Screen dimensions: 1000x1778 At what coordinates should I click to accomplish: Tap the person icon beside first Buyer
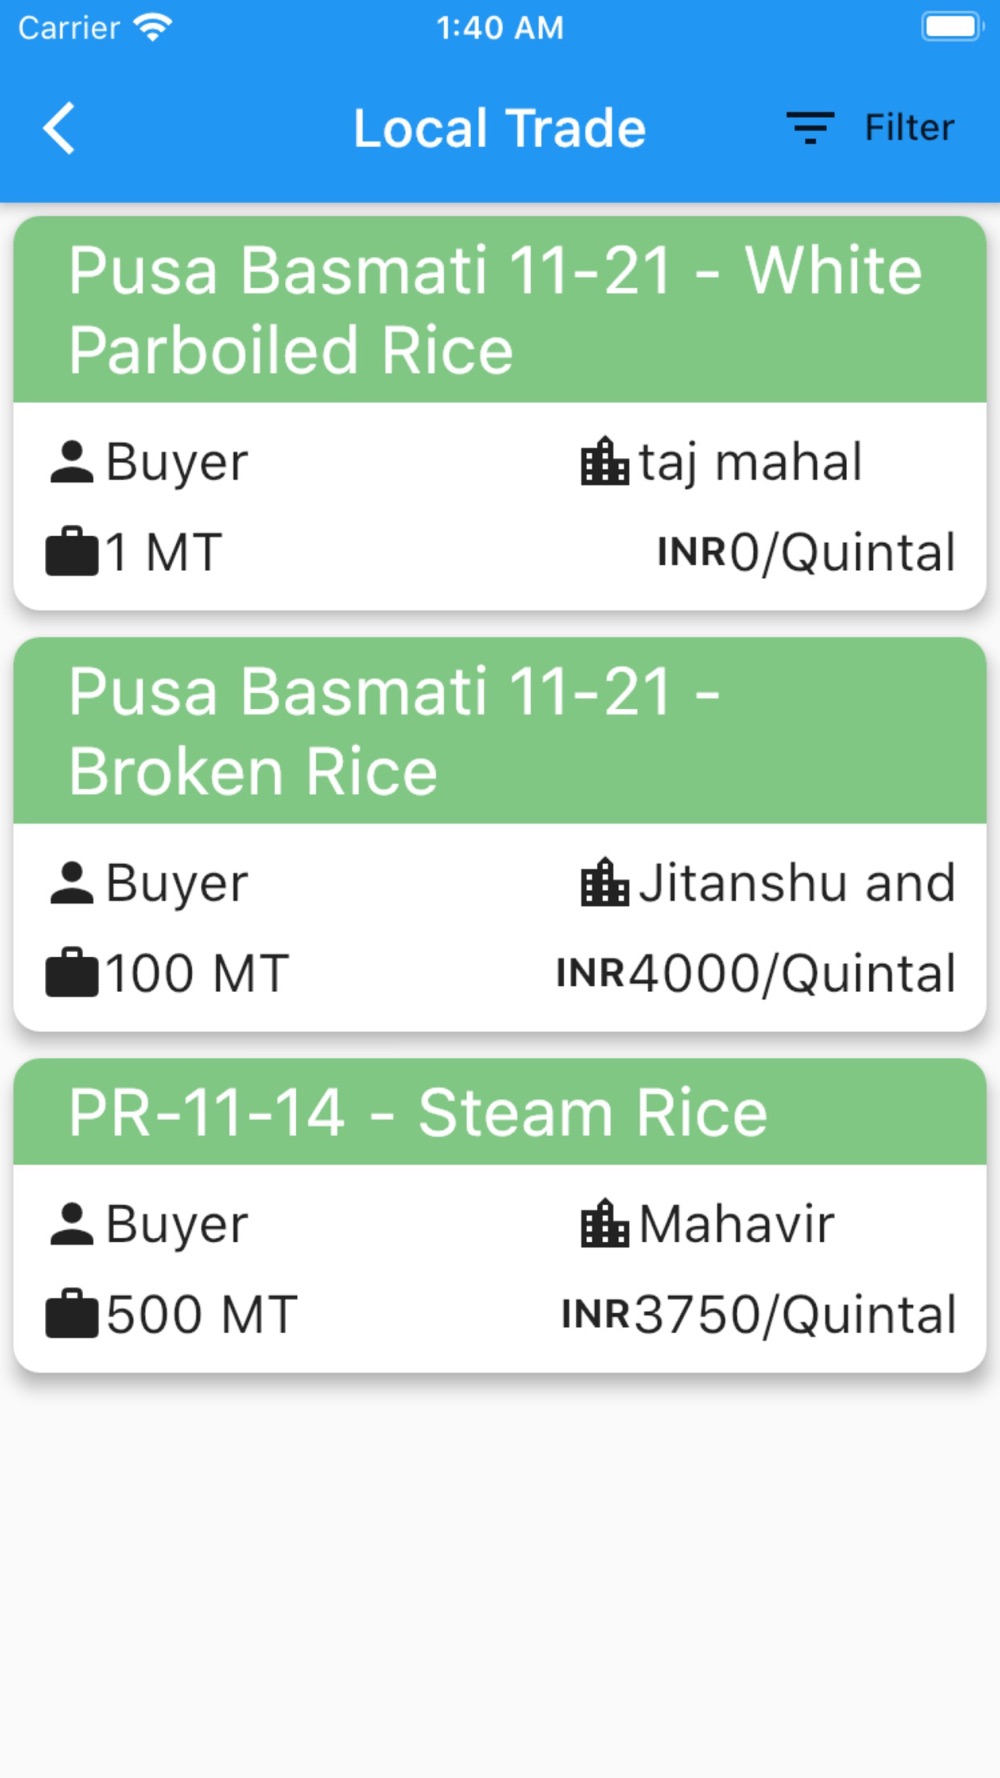72,462
